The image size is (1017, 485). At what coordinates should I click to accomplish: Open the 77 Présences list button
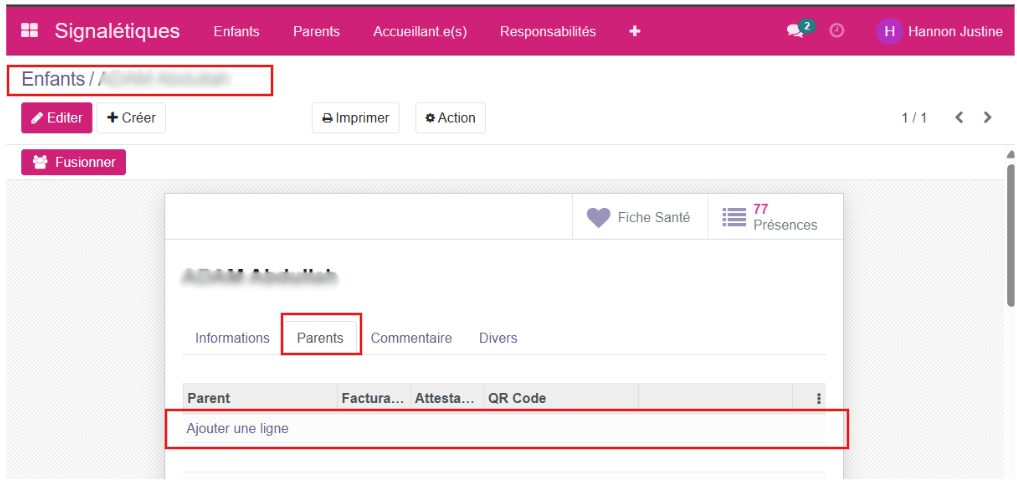point(770,217)
